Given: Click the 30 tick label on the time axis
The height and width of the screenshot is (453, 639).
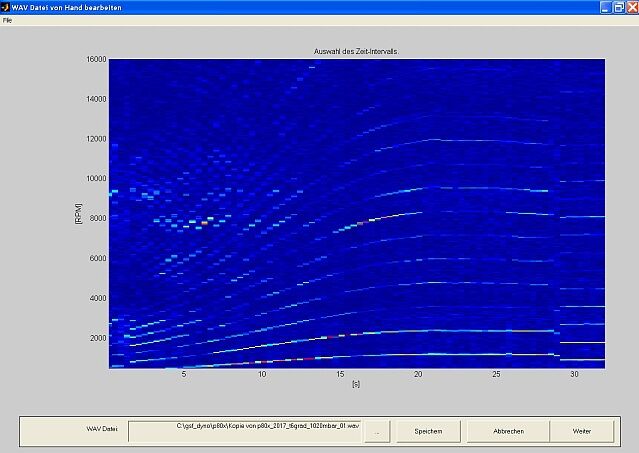Looking at the screenshot, I should (574, 376).
